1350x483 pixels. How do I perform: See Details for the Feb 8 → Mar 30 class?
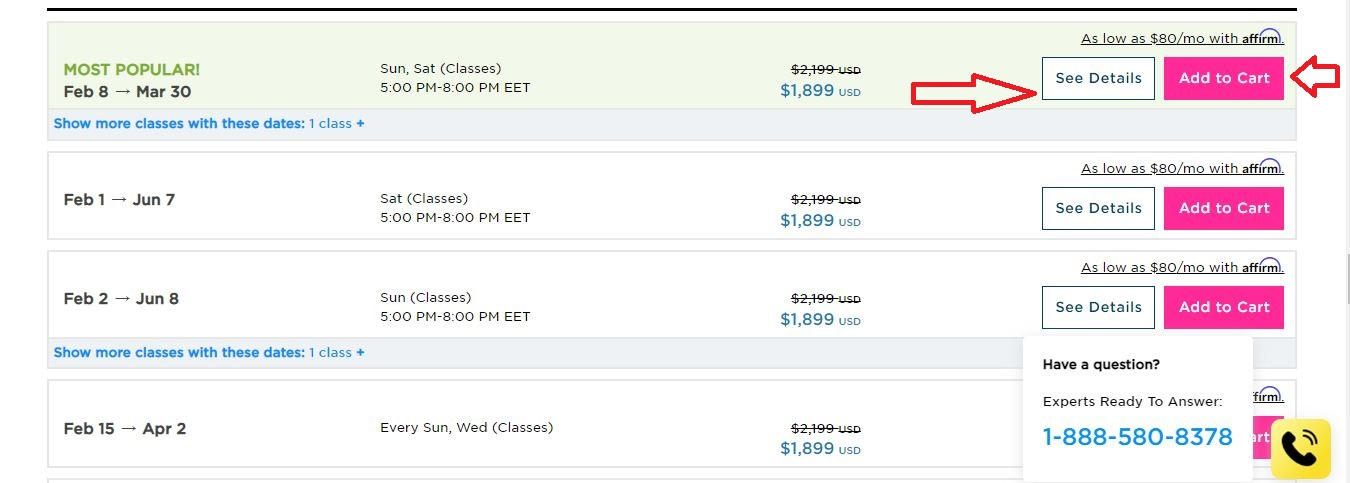[x=1098, y=78]
